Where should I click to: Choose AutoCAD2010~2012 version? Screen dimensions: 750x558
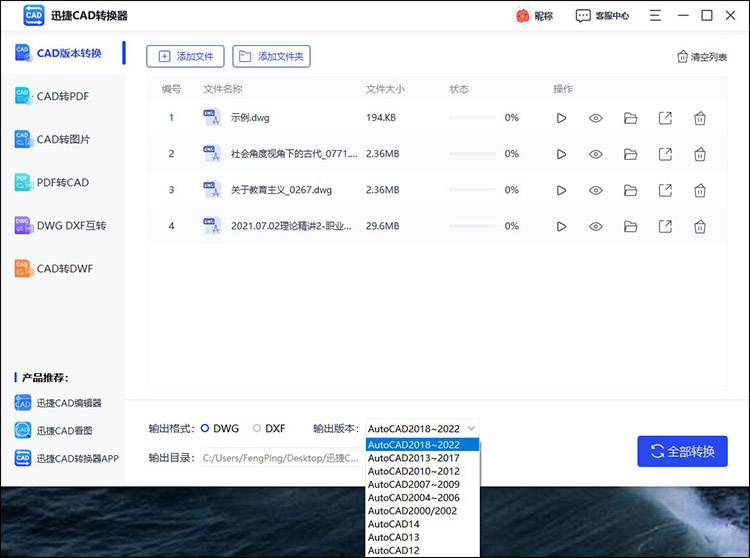pyautogui.click(x=422, y=471)
